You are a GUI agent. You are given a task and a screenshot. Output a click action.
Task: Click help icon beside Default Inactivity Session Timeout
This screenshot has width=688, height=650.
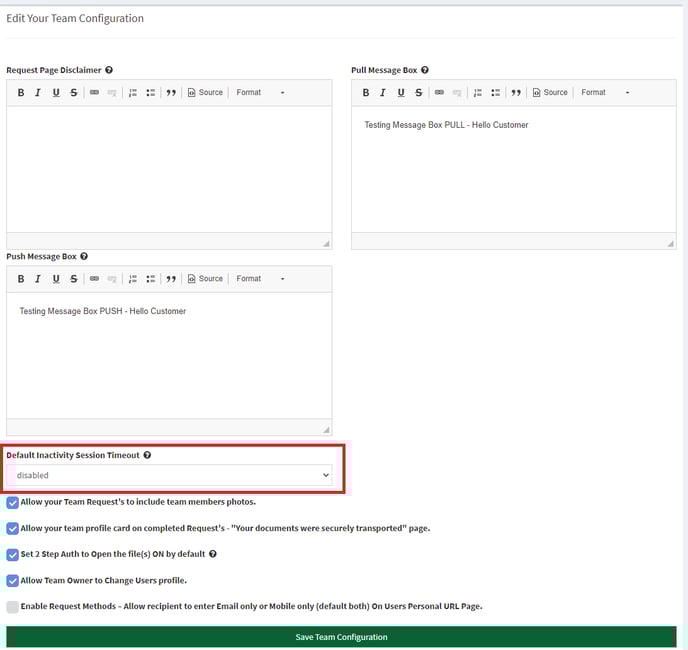click(147, 455)
